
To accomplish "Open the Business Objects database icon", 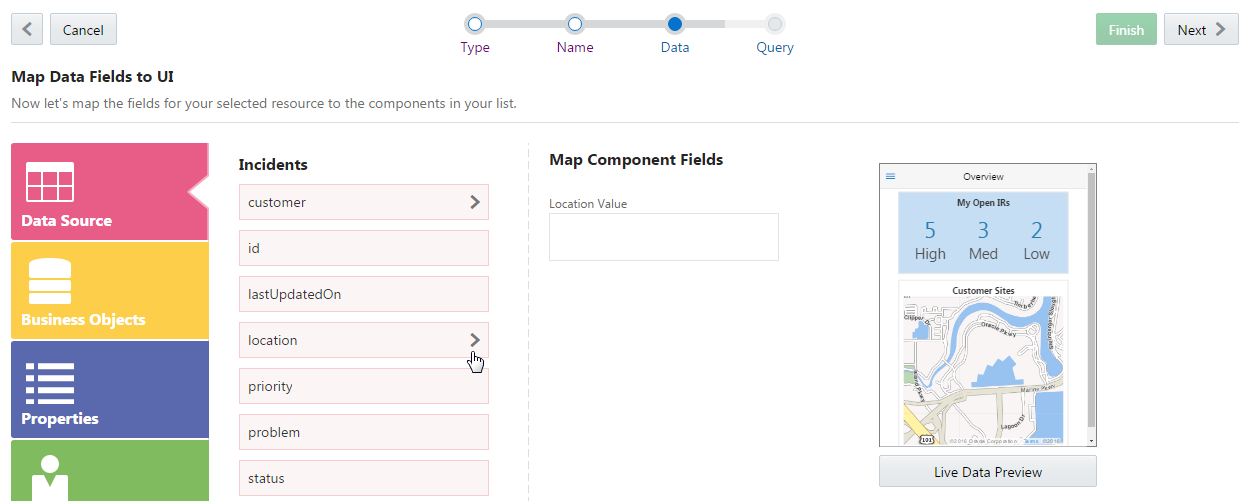I will coord(50,281).
